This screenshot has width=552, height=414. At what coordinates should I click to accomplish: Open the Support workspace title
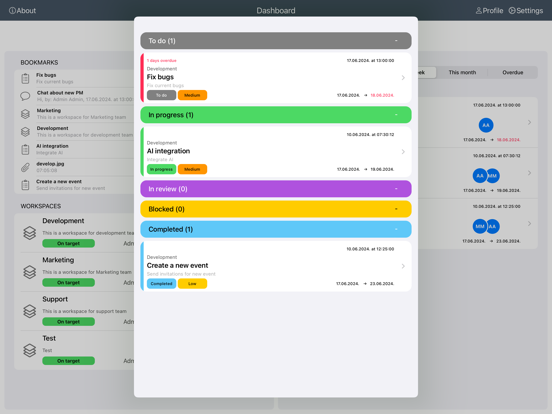click(x=55, y=299)
